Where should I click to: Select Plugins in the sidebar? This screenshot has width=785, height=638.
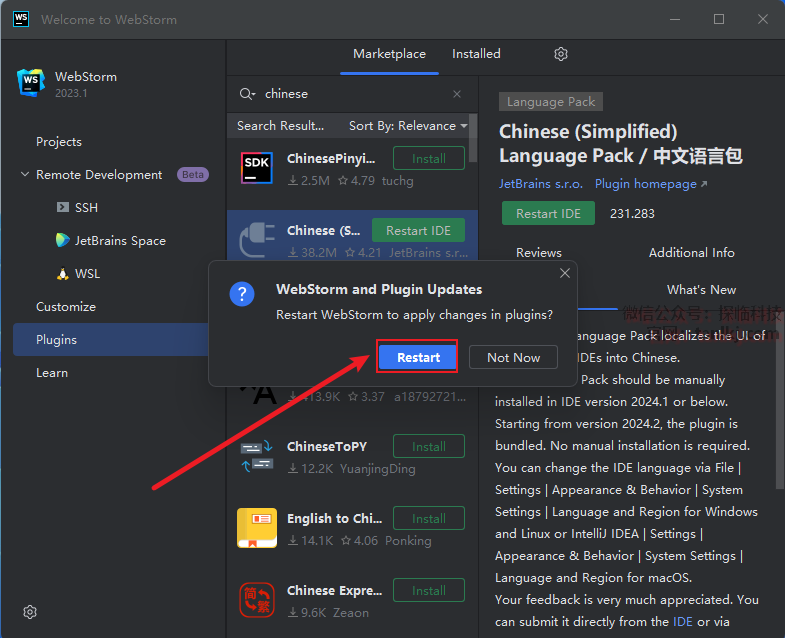(x=111, y=340)
